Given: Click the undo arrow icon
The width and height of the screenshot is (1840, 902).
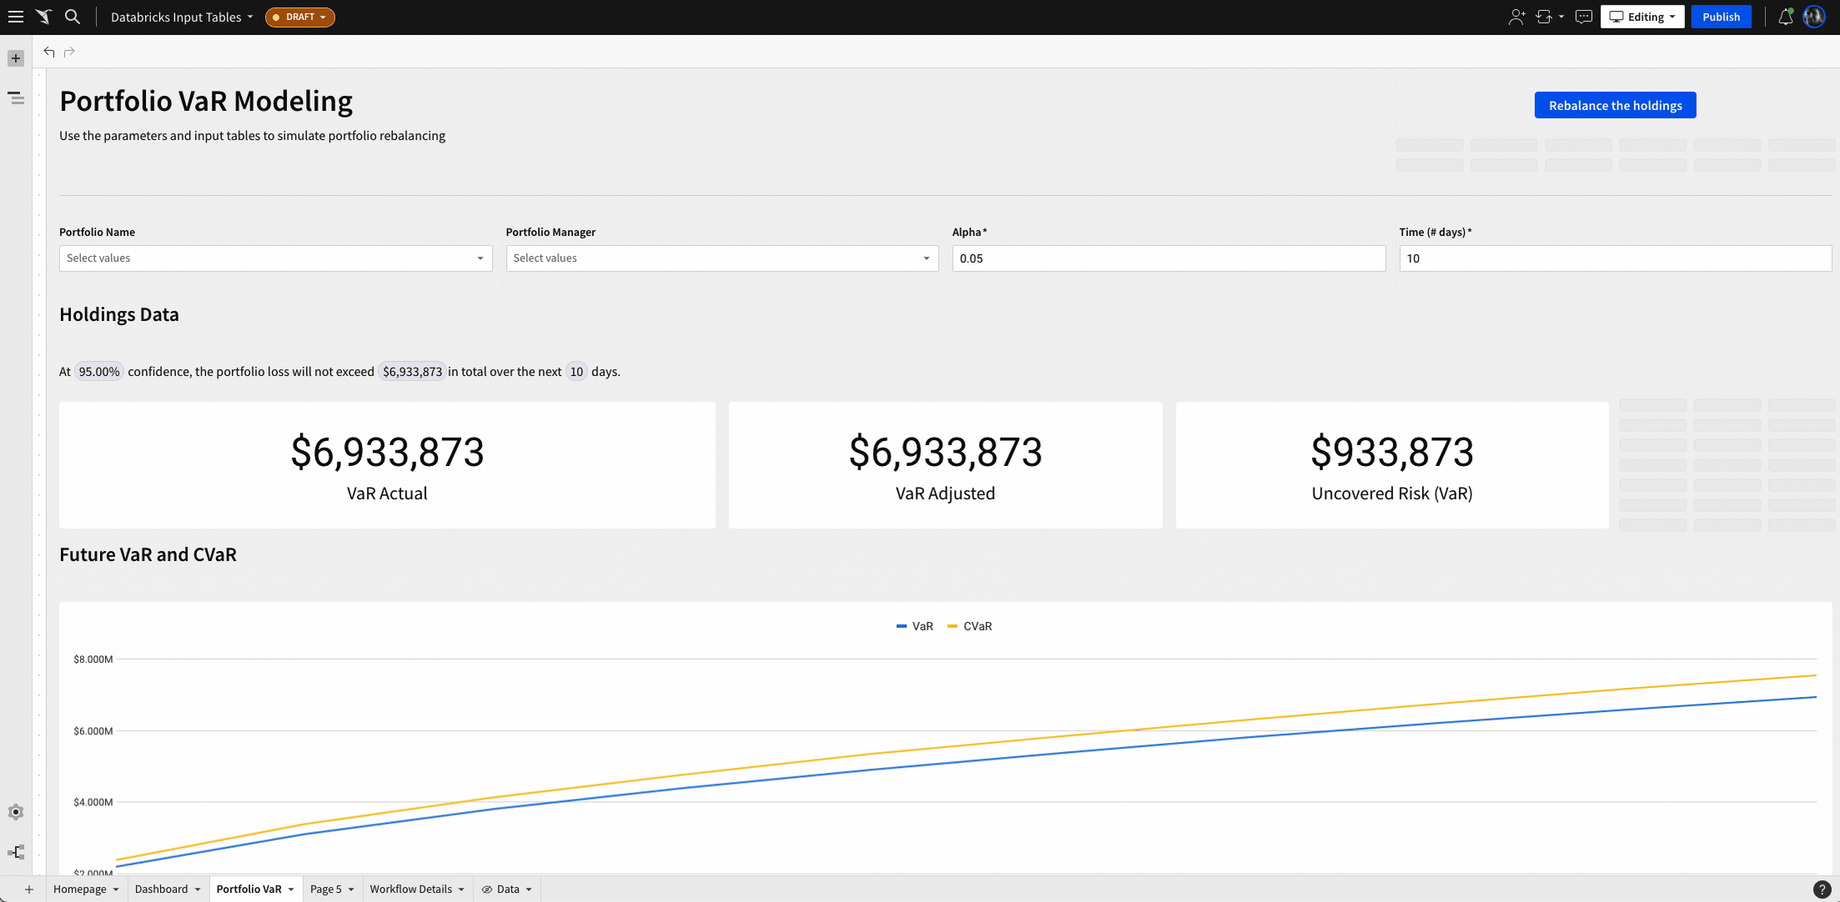Looking at the screenshot, I should 49,52.
